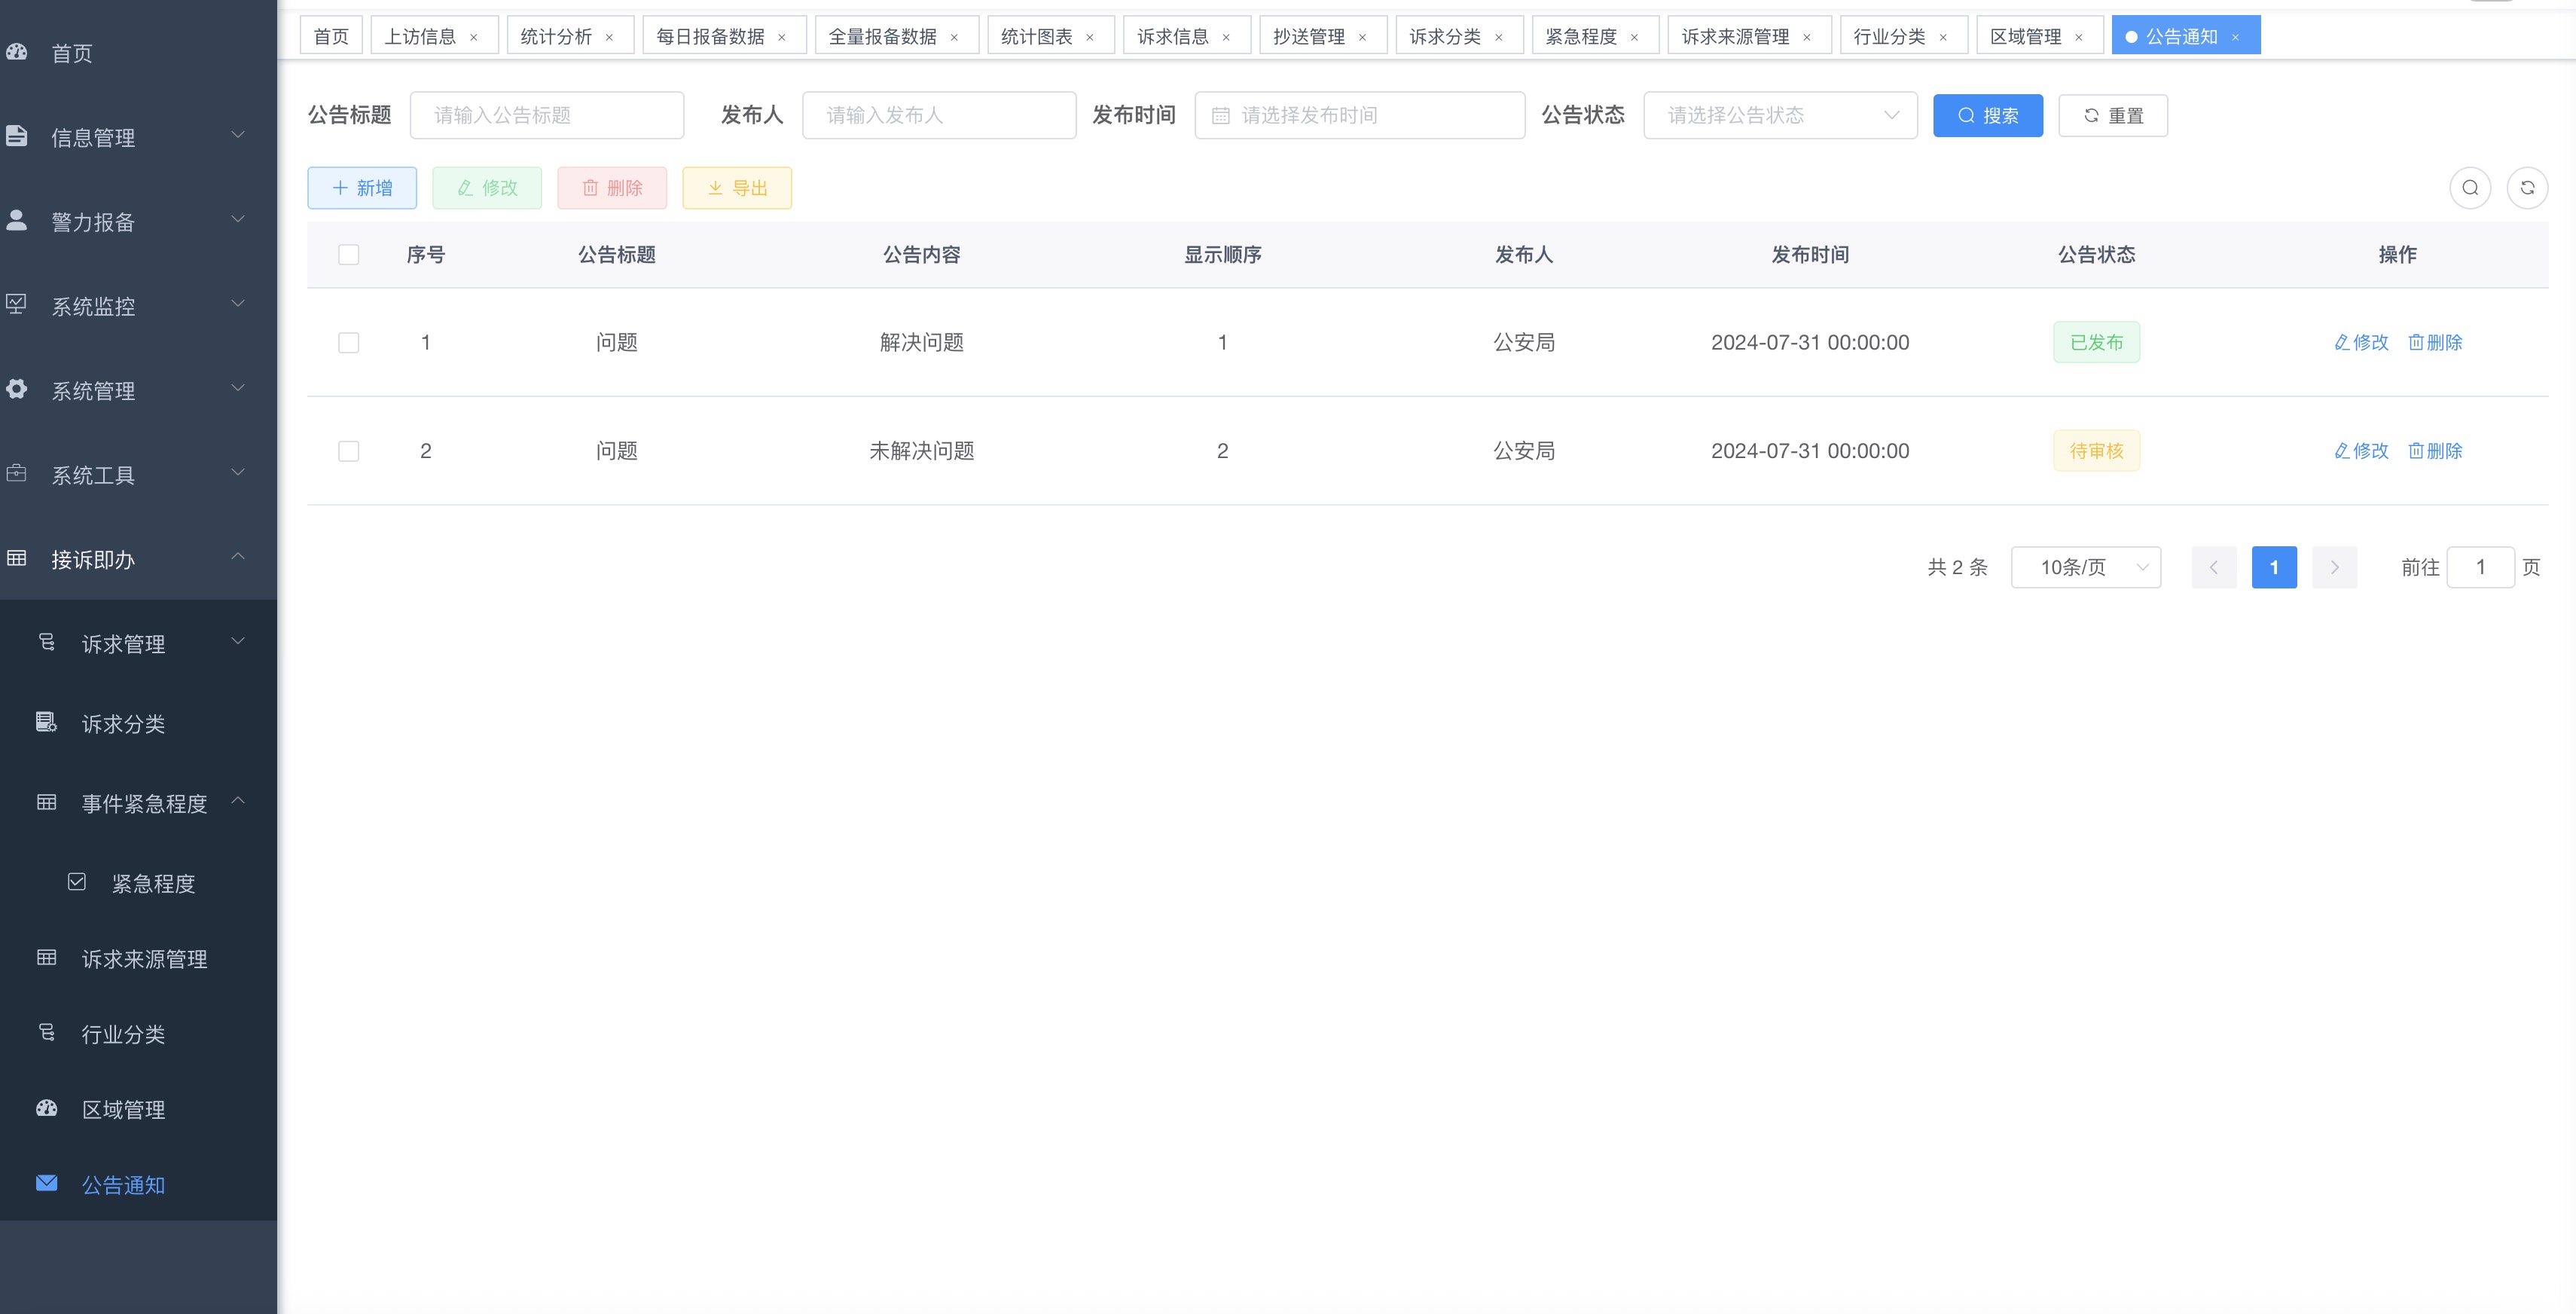This screenshot has height=1314, width=2576.
Task: Click the 行业分类 tree icon
Action: 47,1032
